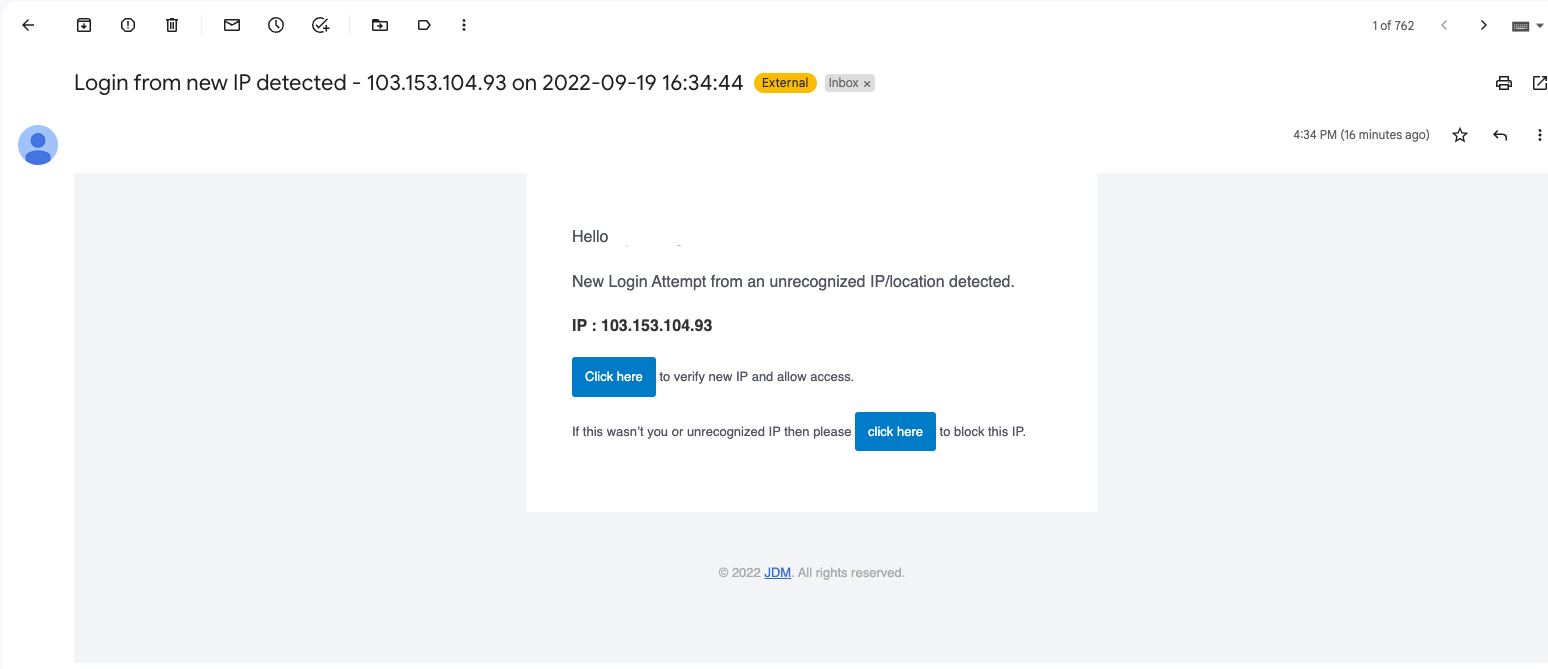Reply to this message
Image resolution: width=1548 pixels, height=669 pixels.
pyautogui.click(x=1500, y=135)
